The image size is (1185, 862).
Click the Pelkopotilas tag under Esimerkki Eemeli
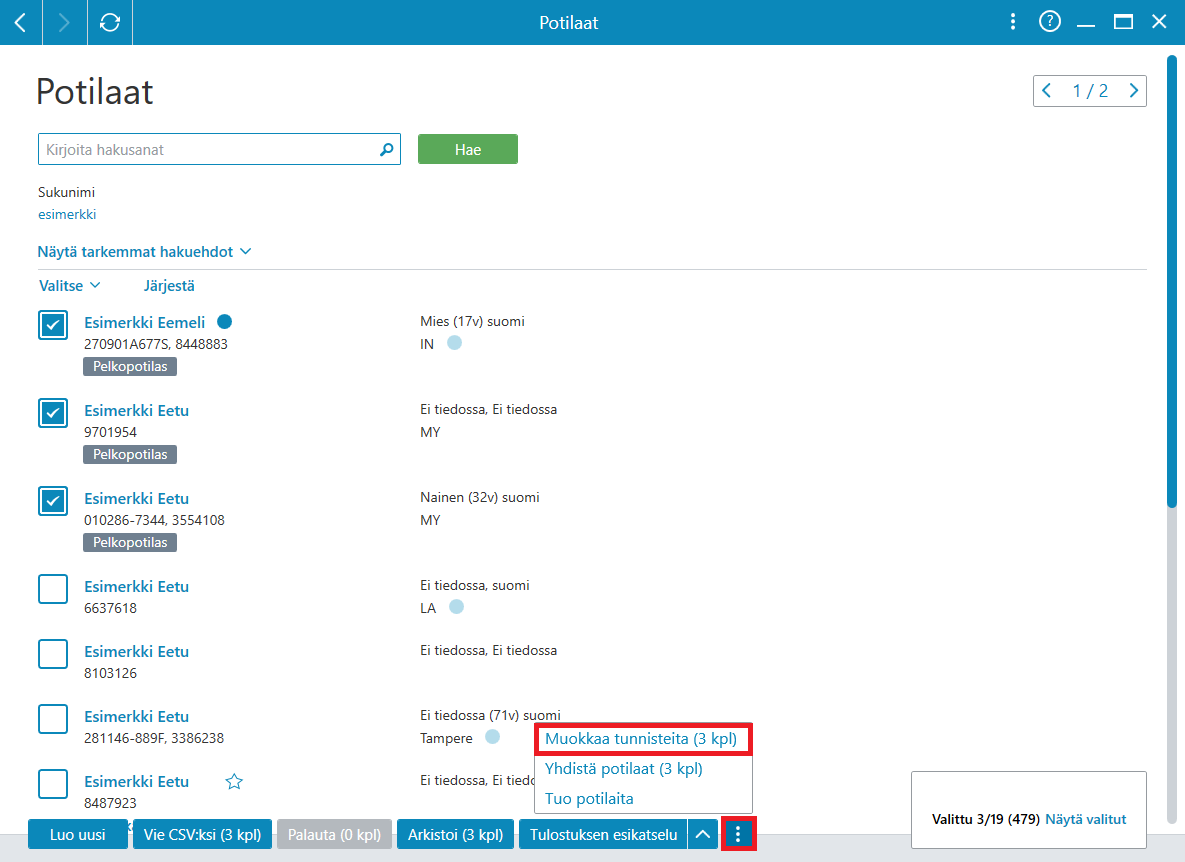click(130, 366)
